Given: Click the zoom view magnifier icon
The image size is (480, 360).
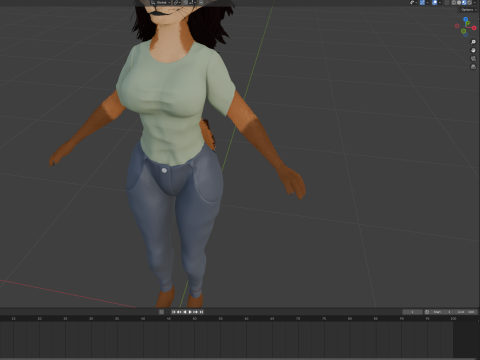Looking at the screenshot, I should [x=473, y=42].
